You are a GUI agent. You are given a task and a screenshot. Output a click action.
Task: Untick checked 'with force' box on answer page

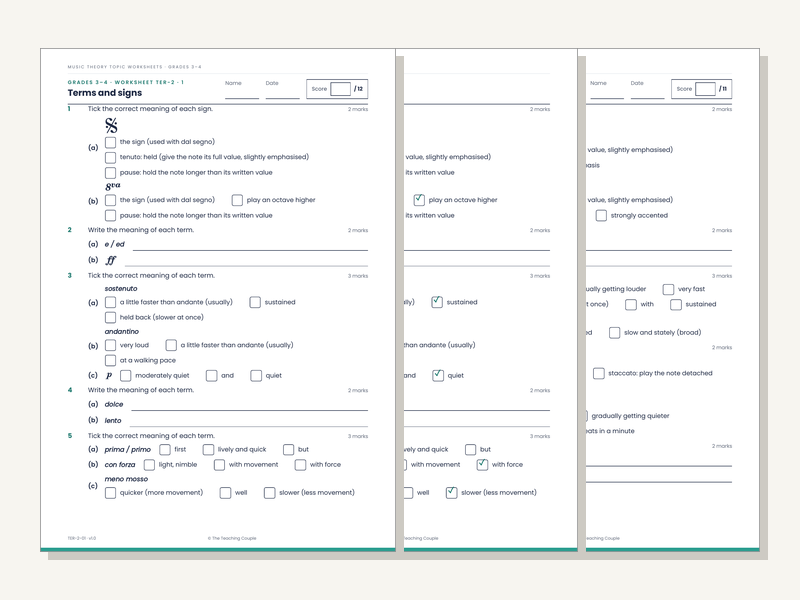click(x=482, y=465)
